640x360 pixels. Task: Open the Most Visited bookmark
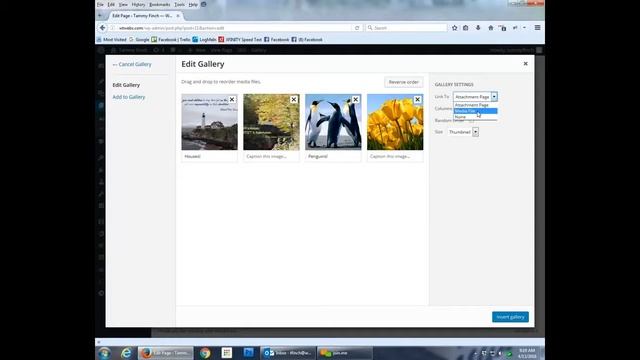pos(111,40)
